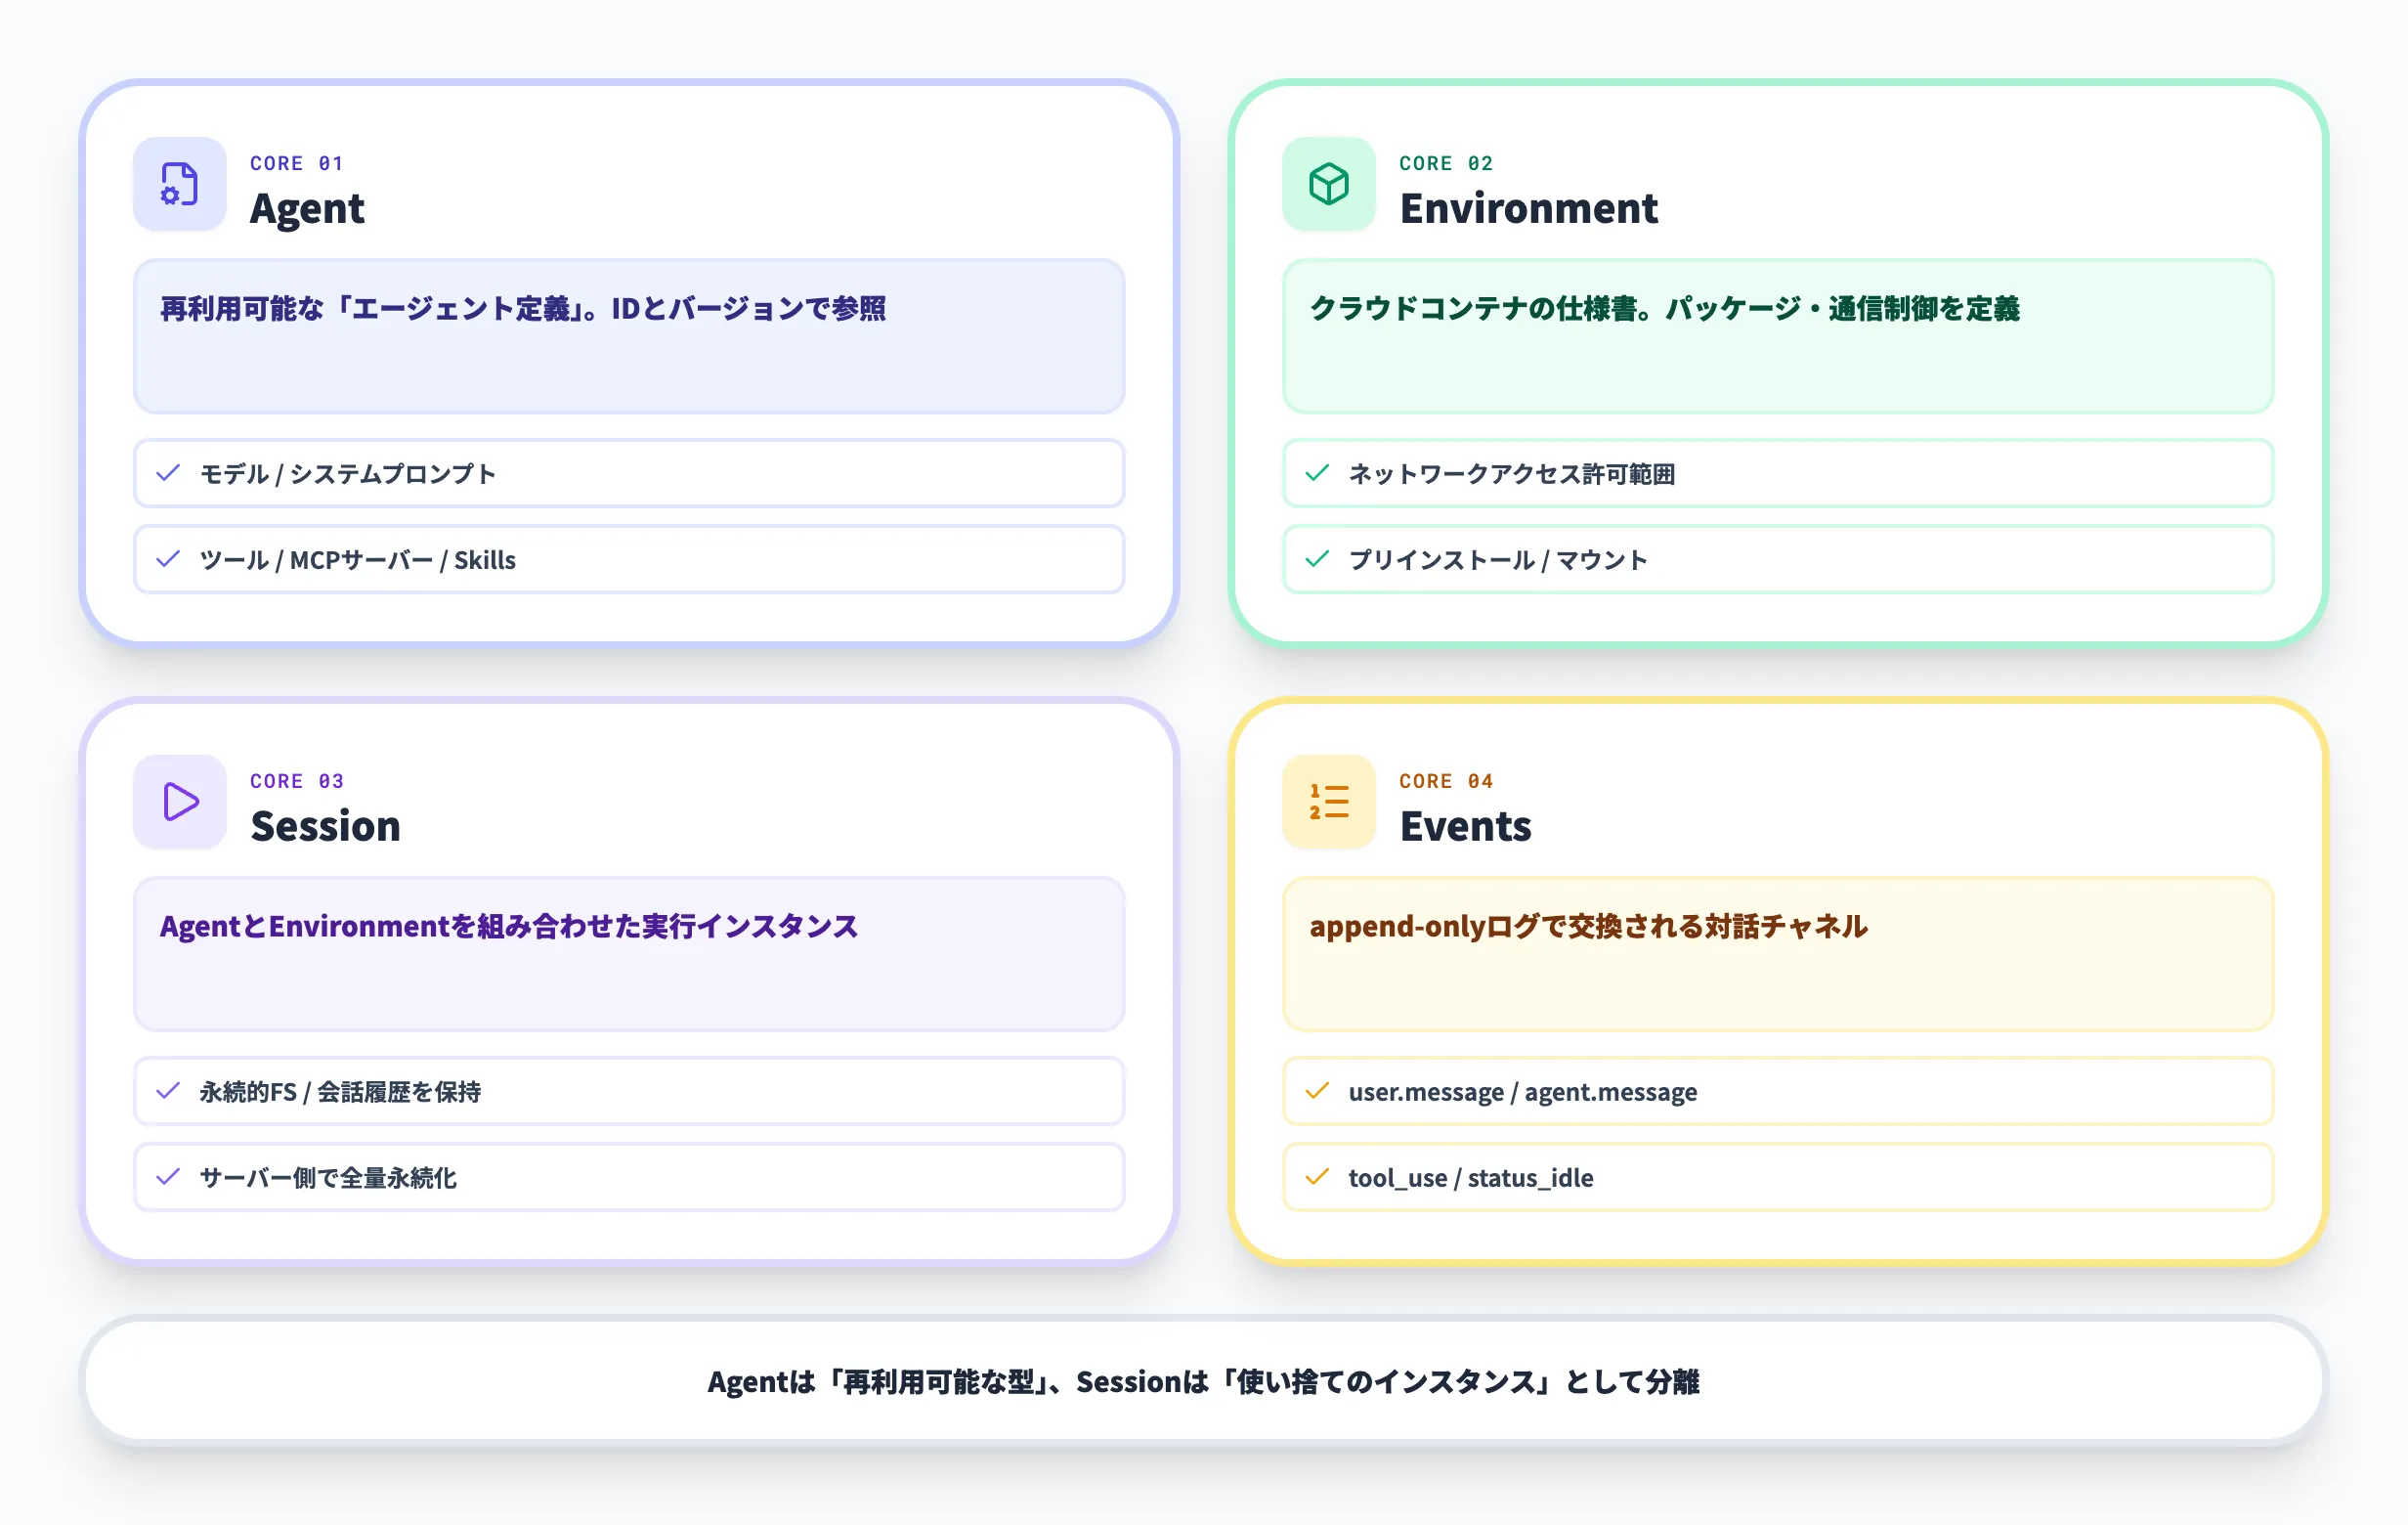Expand the Agent description panel

point(628,337)
